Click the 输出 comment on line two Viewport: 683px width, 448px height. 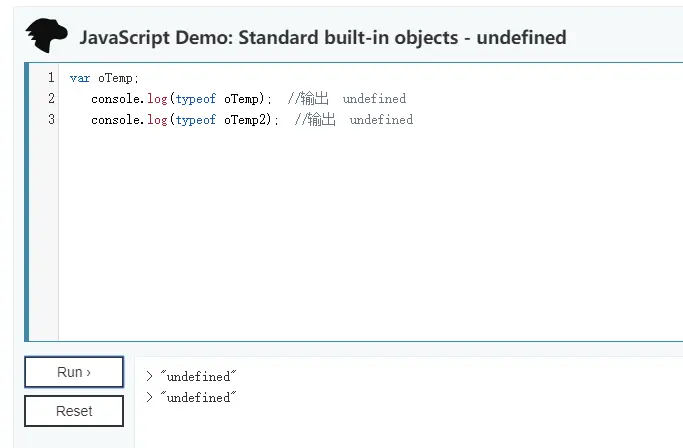(x=314, y=98)
